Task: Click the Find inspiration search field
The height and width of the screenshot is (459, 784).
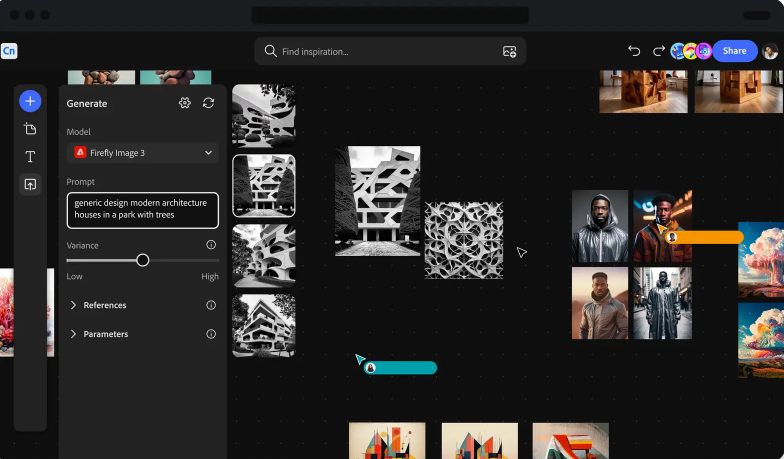Action: point(390,51)
